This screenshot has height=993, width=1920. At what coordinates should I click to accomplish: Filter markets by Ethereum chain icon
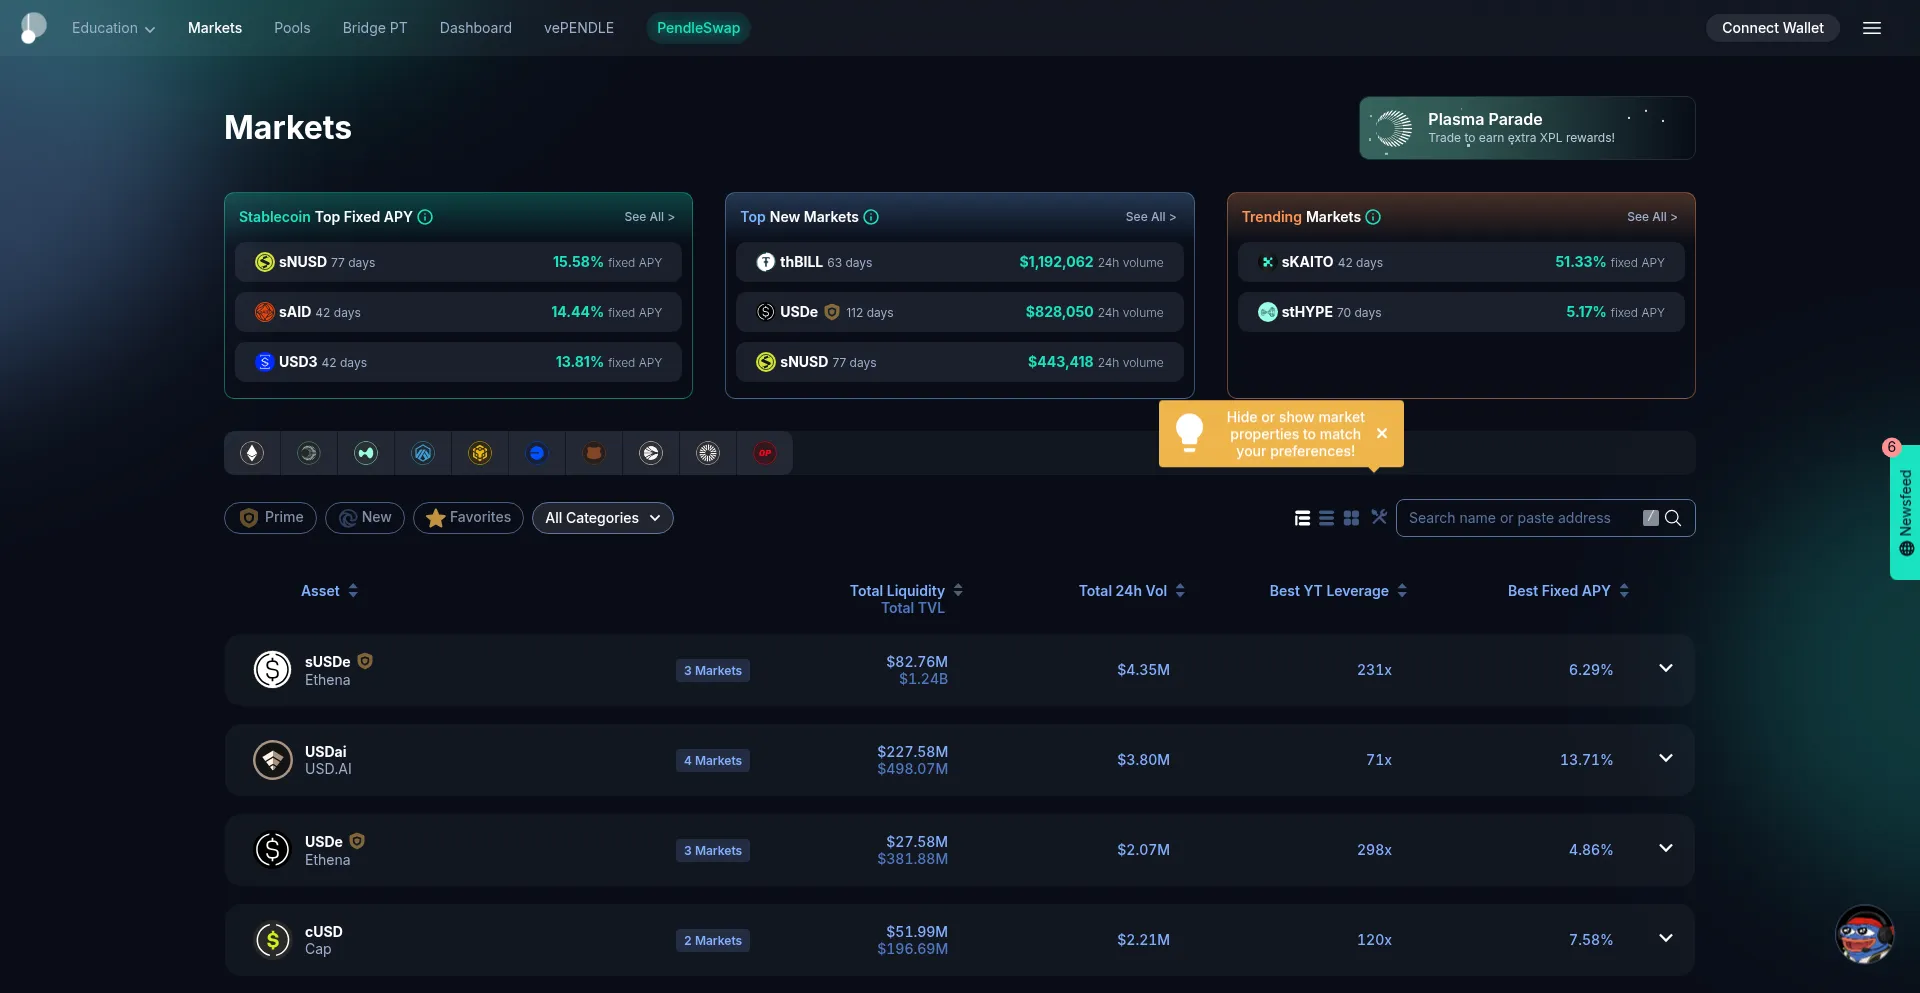(x=252, y=453)
